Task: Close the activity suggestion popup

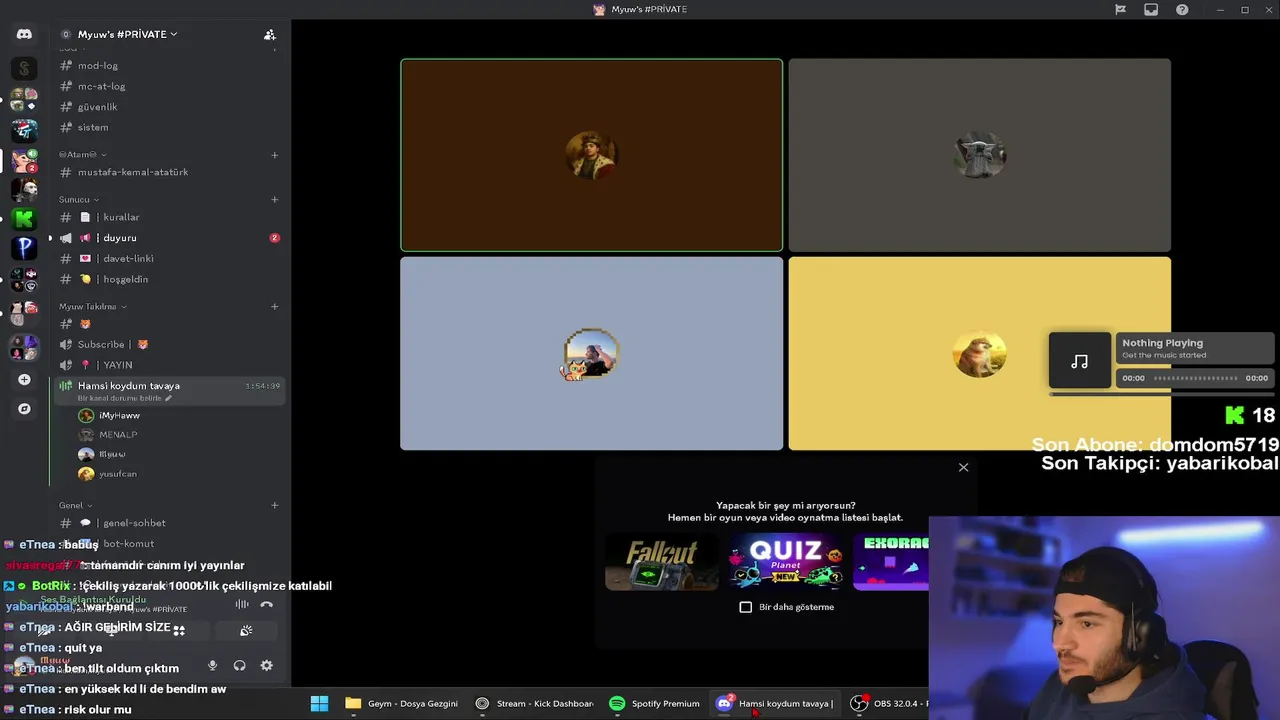Action: coord(963,467)
